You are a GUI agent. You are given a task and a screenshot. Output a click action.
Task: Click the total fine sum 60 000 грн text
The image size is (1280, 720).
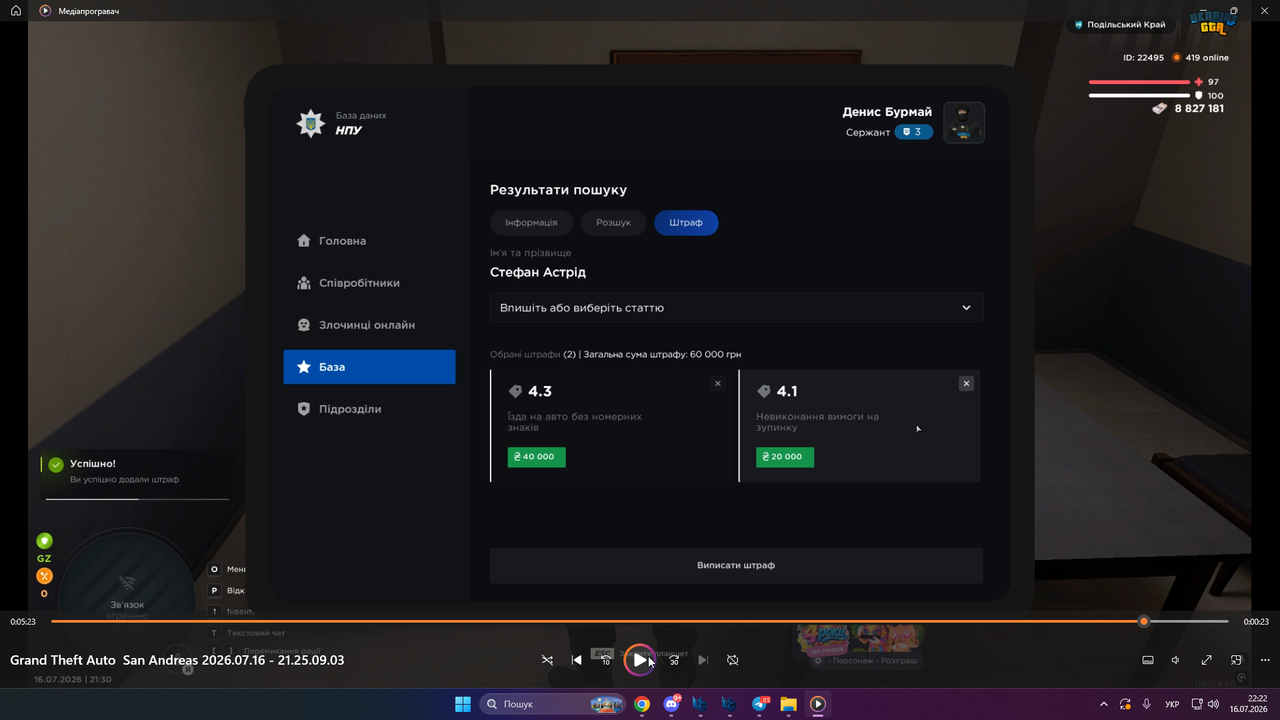662,354
